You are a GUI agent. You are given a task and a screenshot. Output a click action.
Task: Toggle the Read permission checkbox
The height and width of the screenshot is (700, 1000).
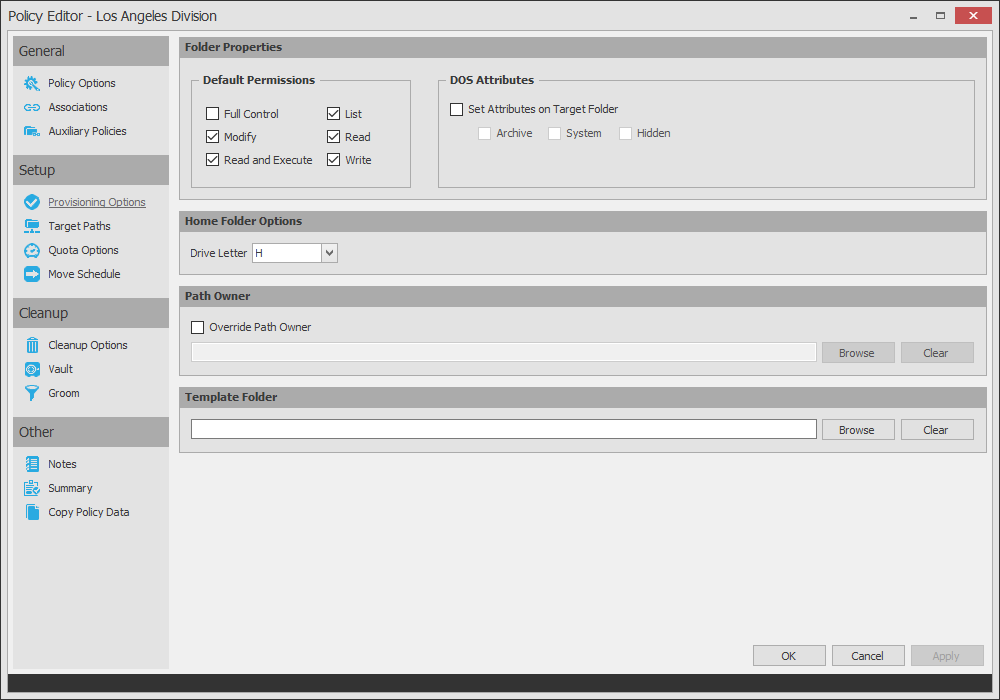pyautogui.click(x=334, y=136)
